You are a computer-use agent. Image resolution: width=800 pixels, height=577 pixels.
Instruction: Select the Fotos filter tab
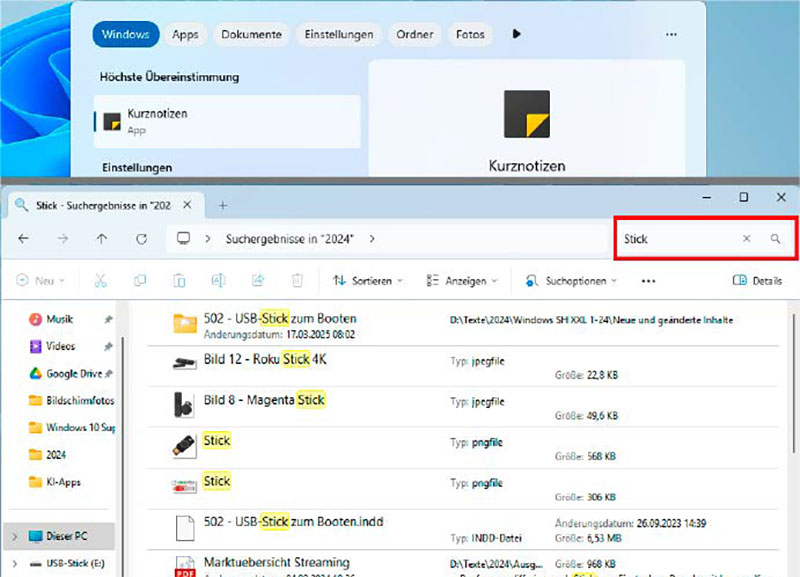[x=470, y=34]
